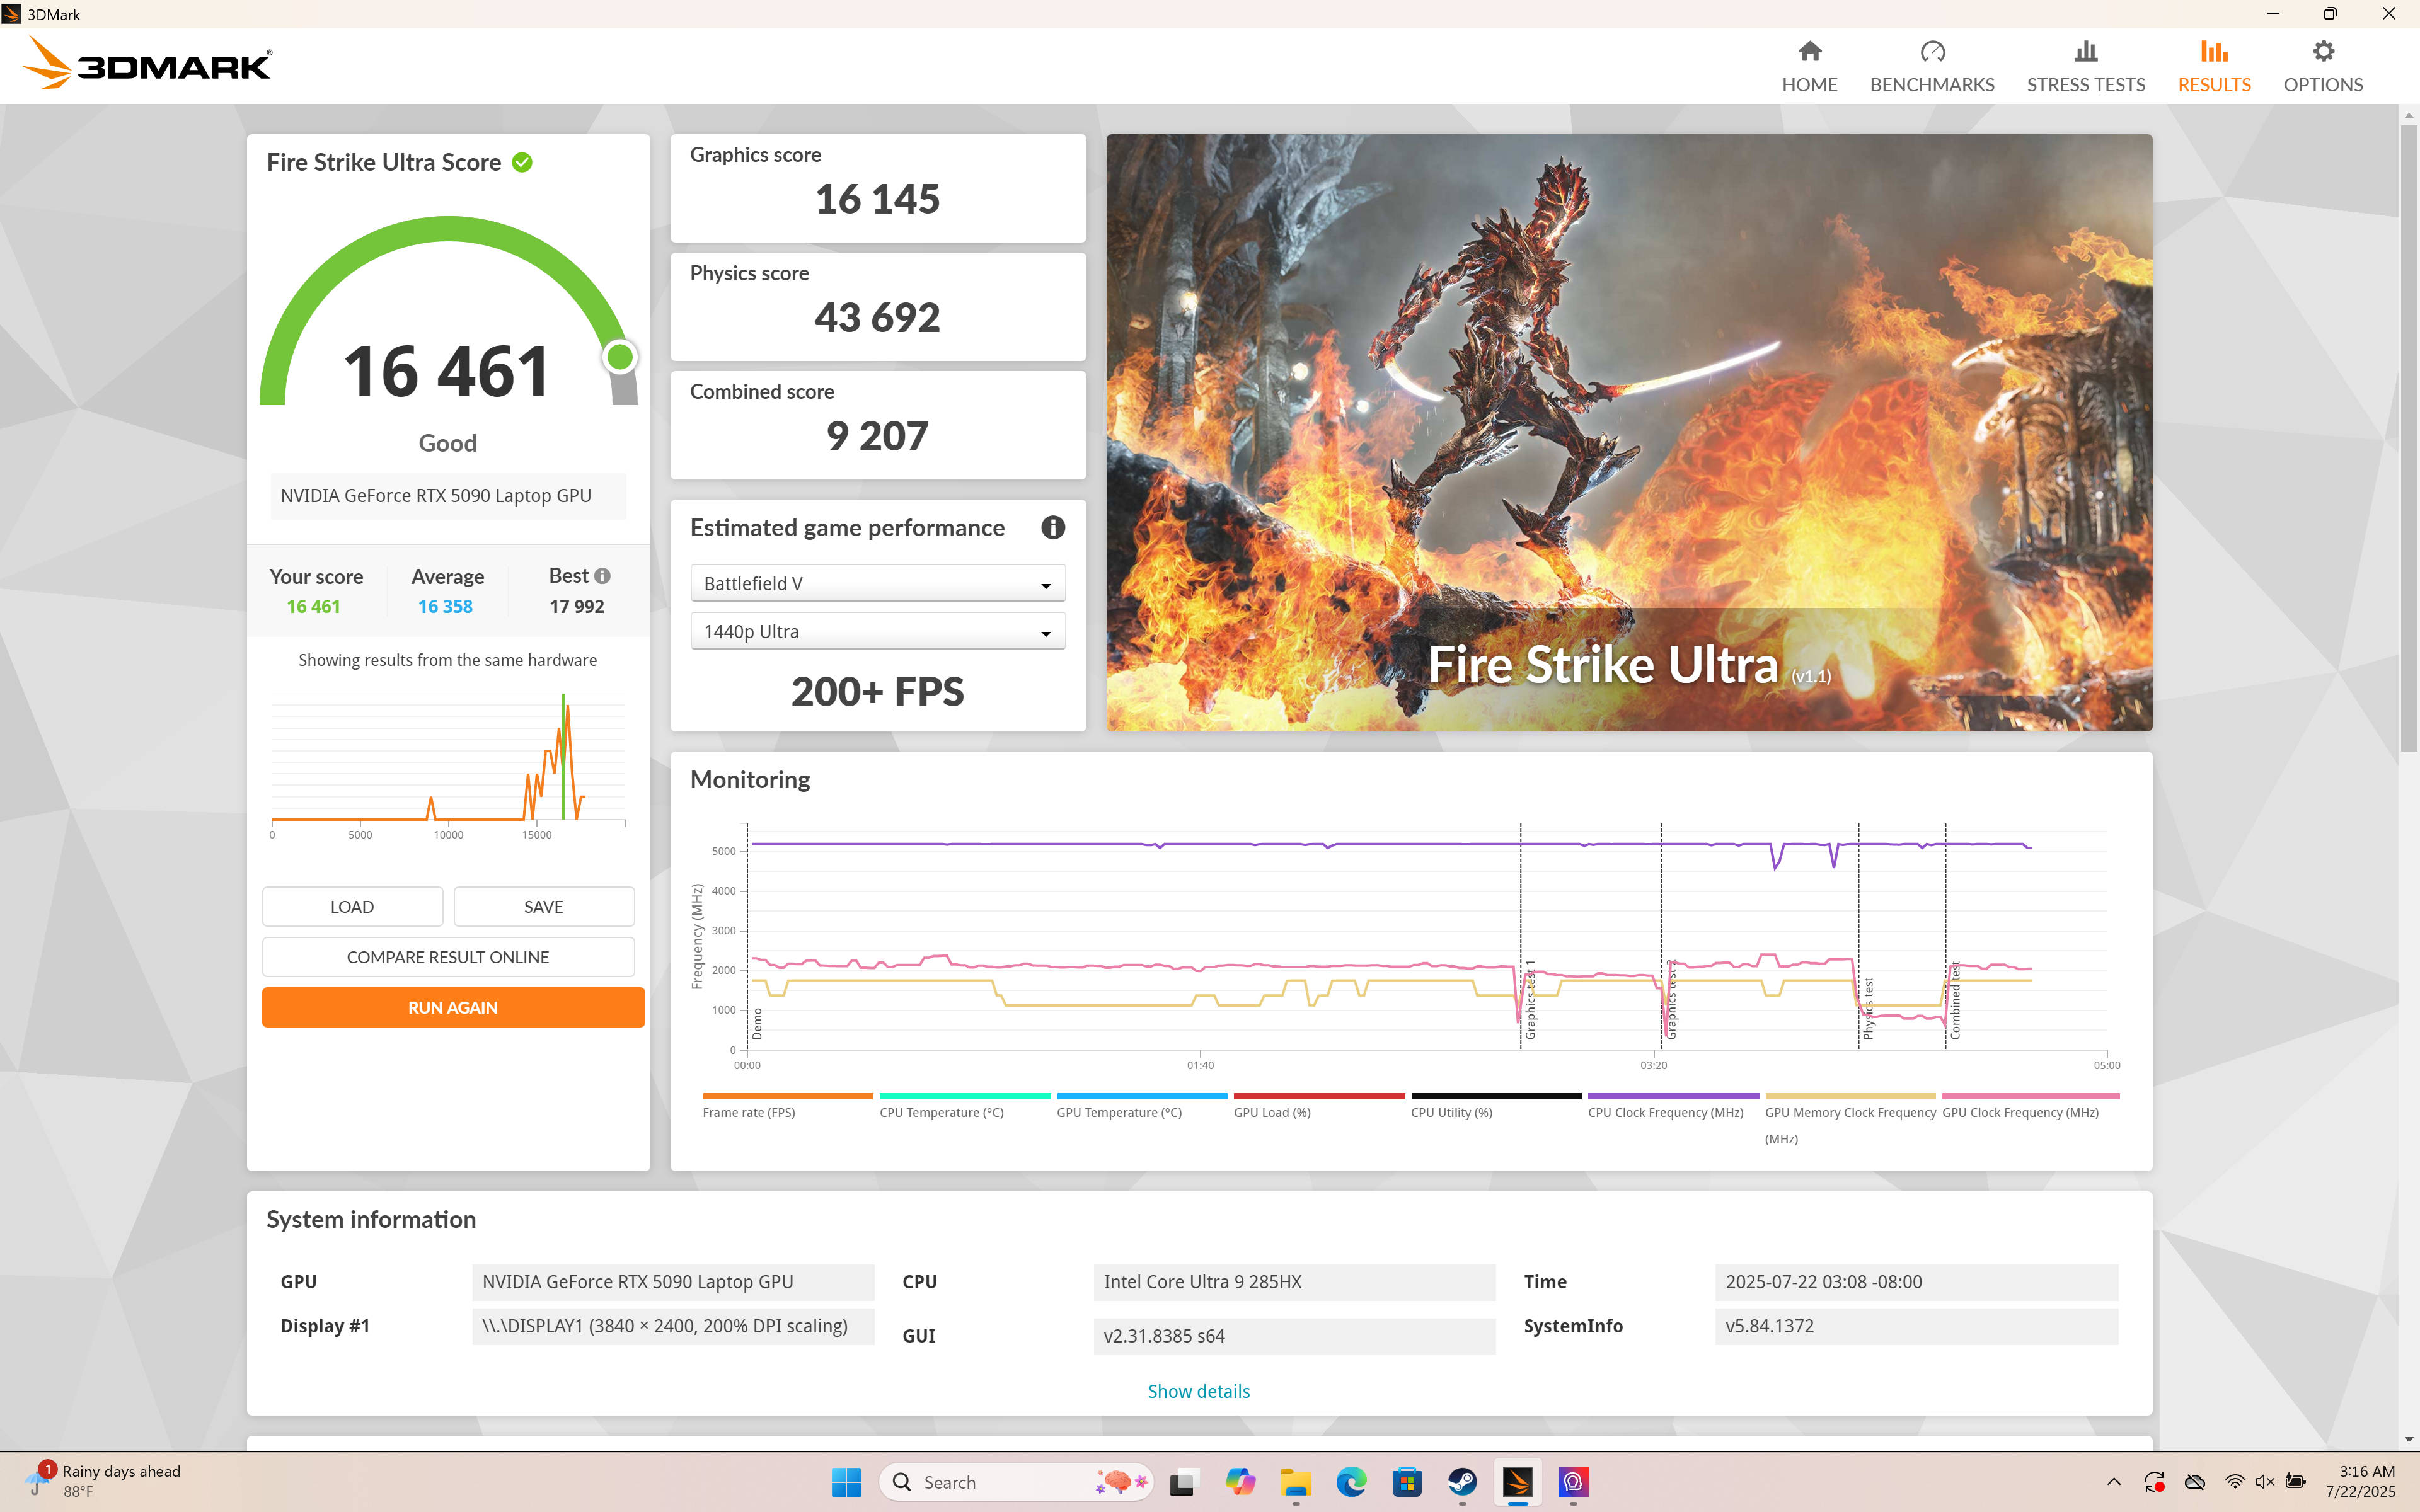This screenshot has width=2420, height=1512.
Task: Open Steam from the taskbar
Action: click(x=1462, y=1482)
